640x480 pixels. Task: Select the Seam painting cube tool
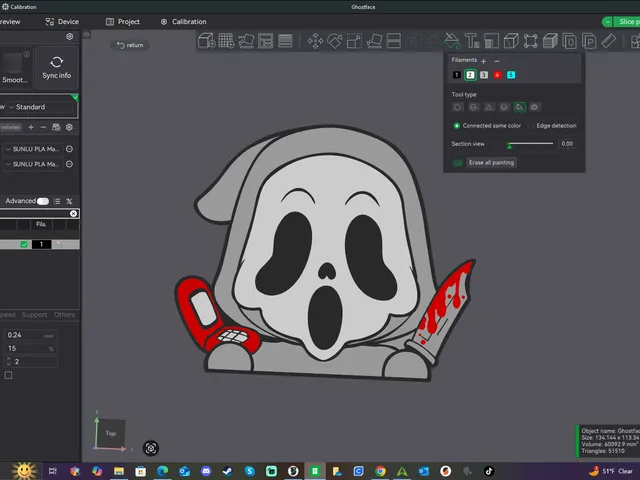pos(511,41)
